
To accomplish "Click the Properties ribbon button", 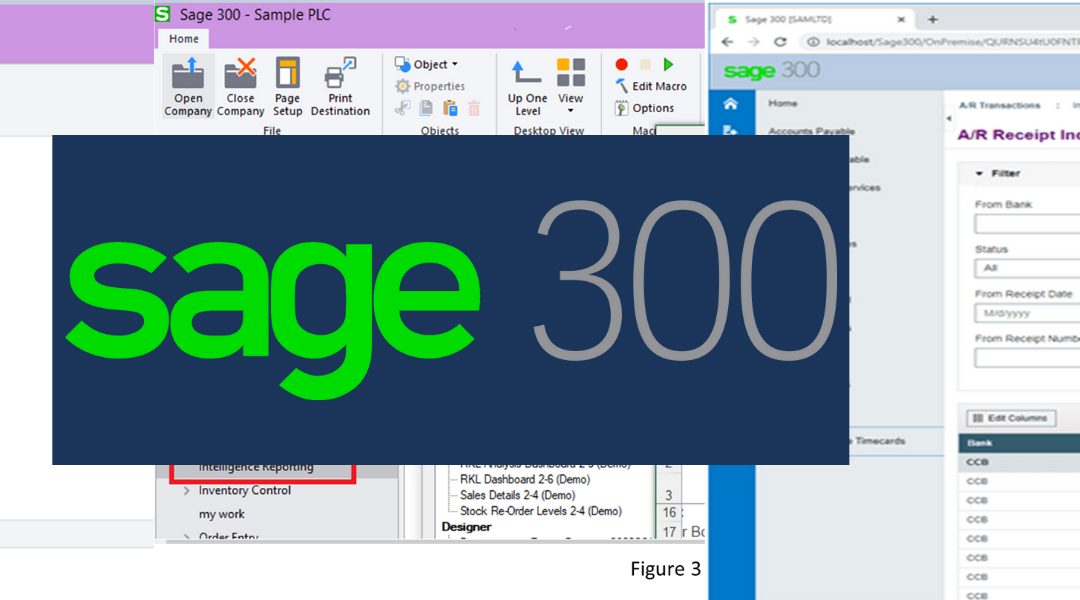I will [430, 86].
